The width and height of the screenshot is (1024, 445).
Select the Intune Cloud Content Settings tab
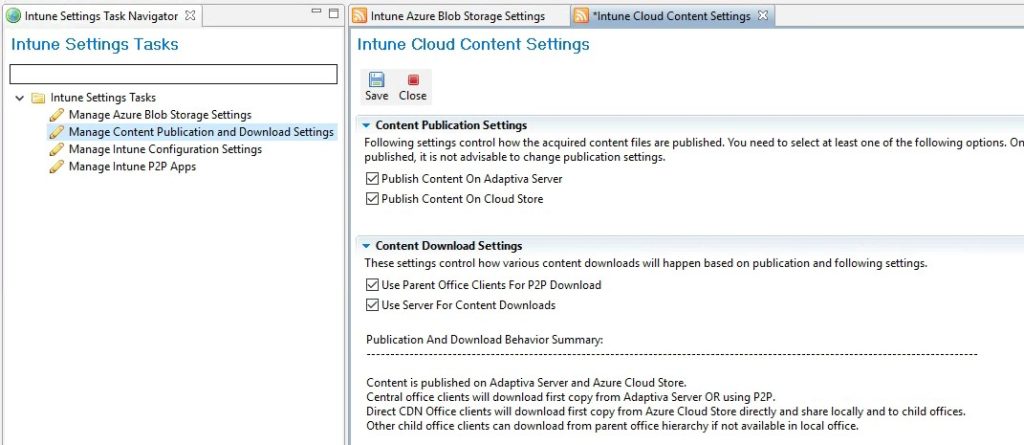pyautogui.click(x=671, y=16)
